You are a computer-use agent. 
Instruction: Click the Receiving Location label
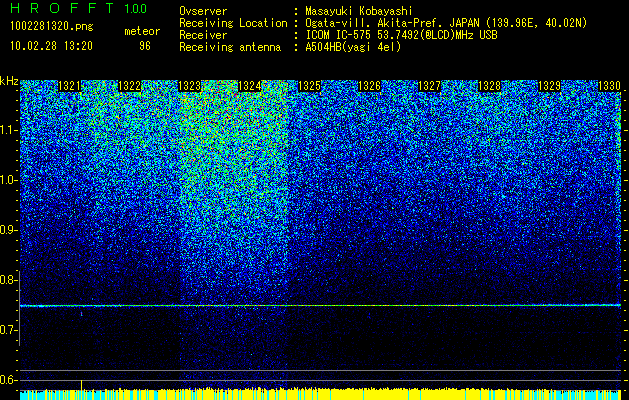[x=233, y=23]
